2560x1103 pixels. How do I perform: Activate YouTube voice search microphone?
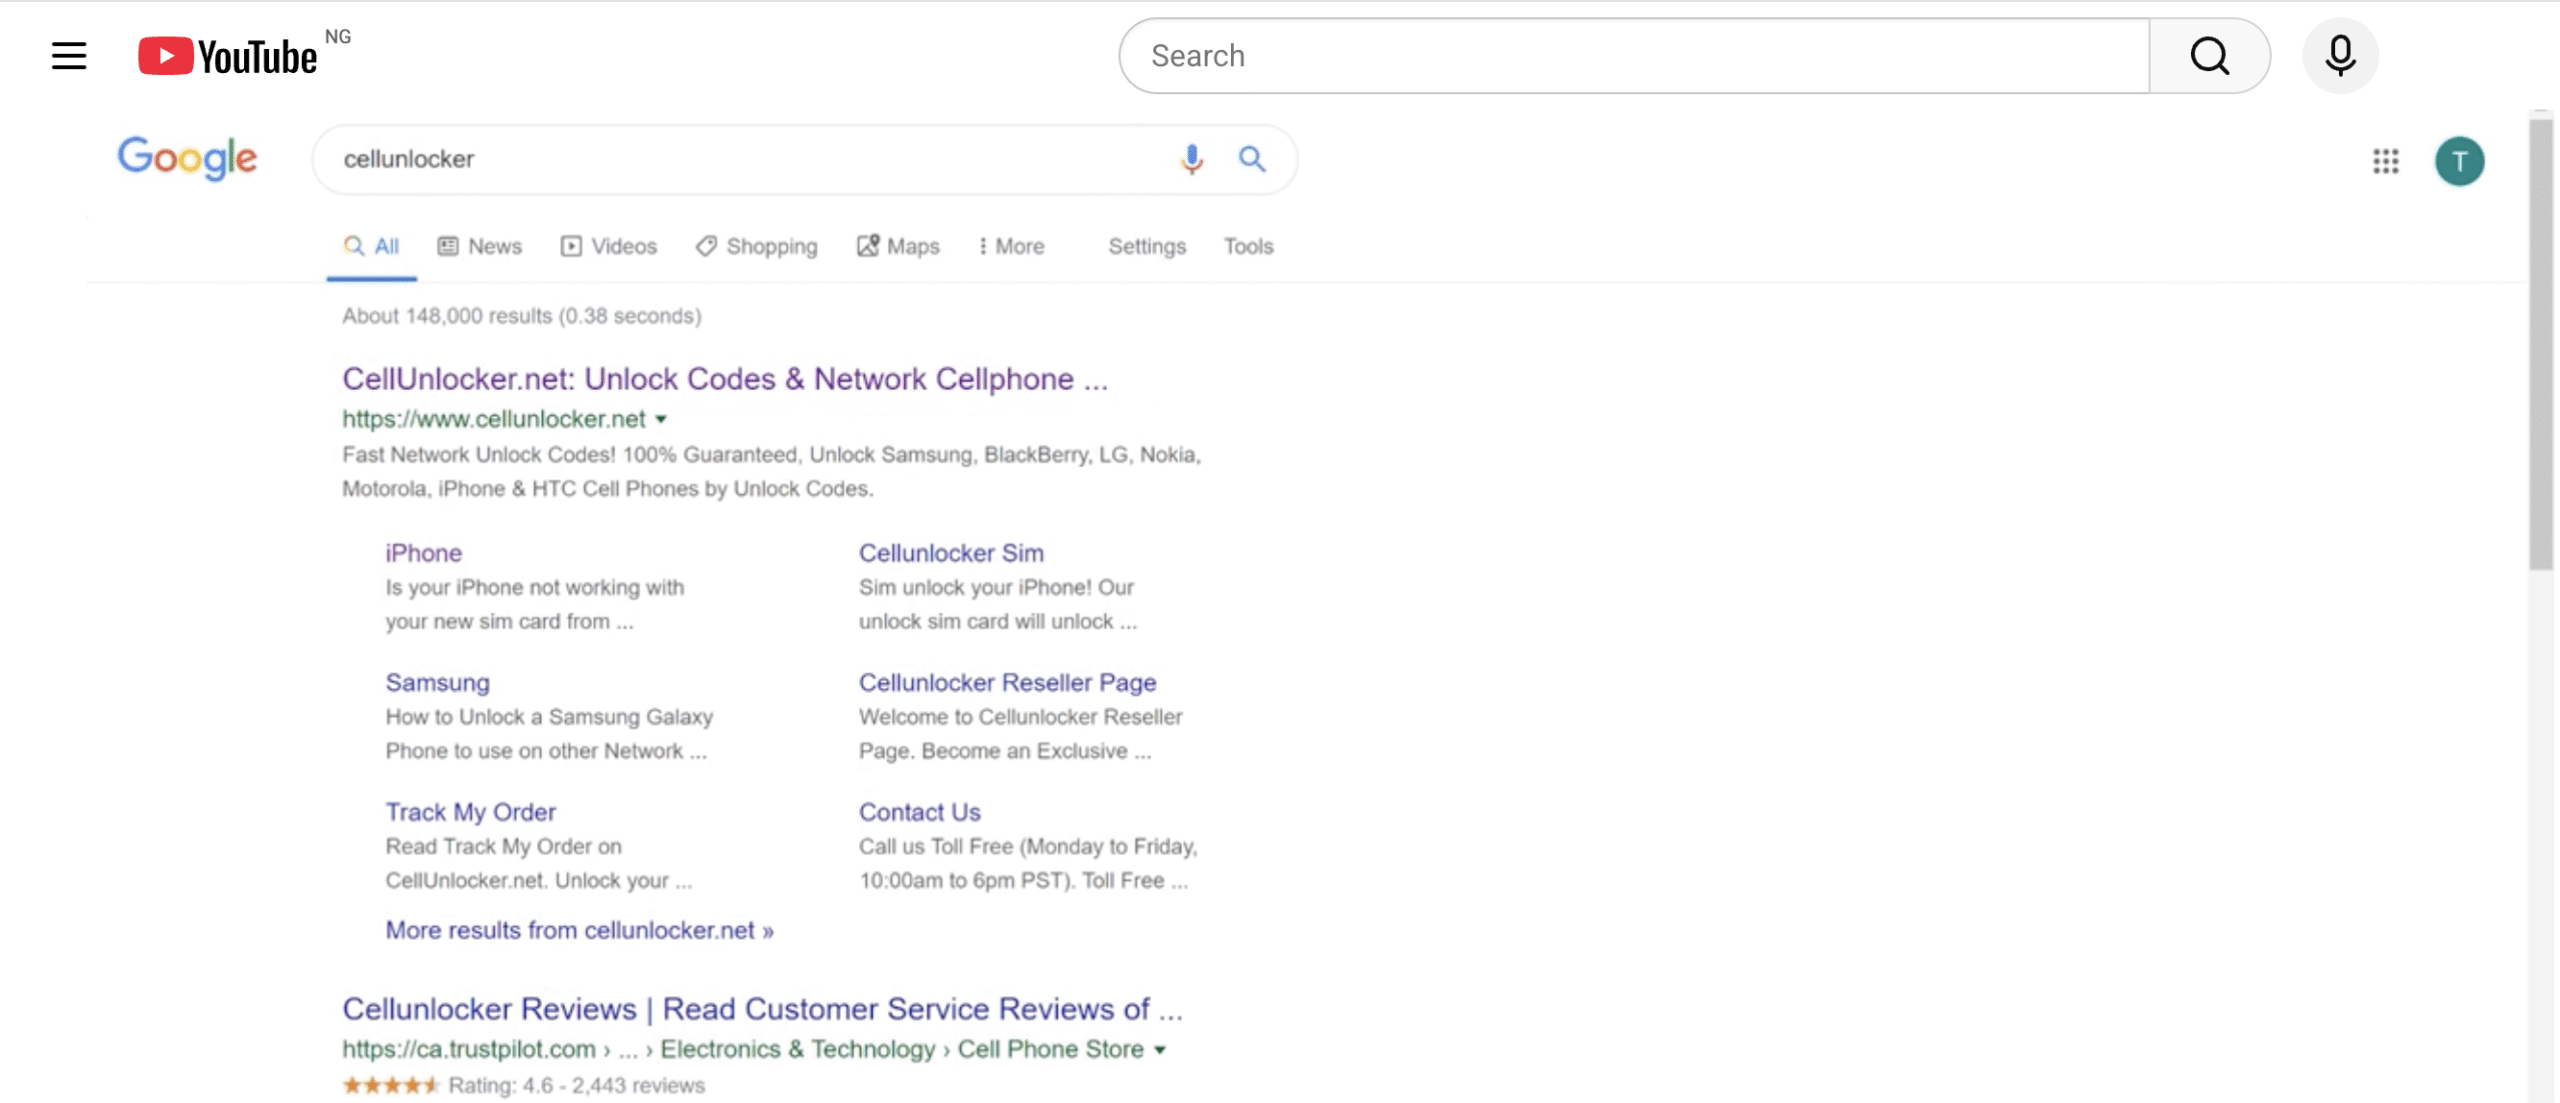[2340, 56]
